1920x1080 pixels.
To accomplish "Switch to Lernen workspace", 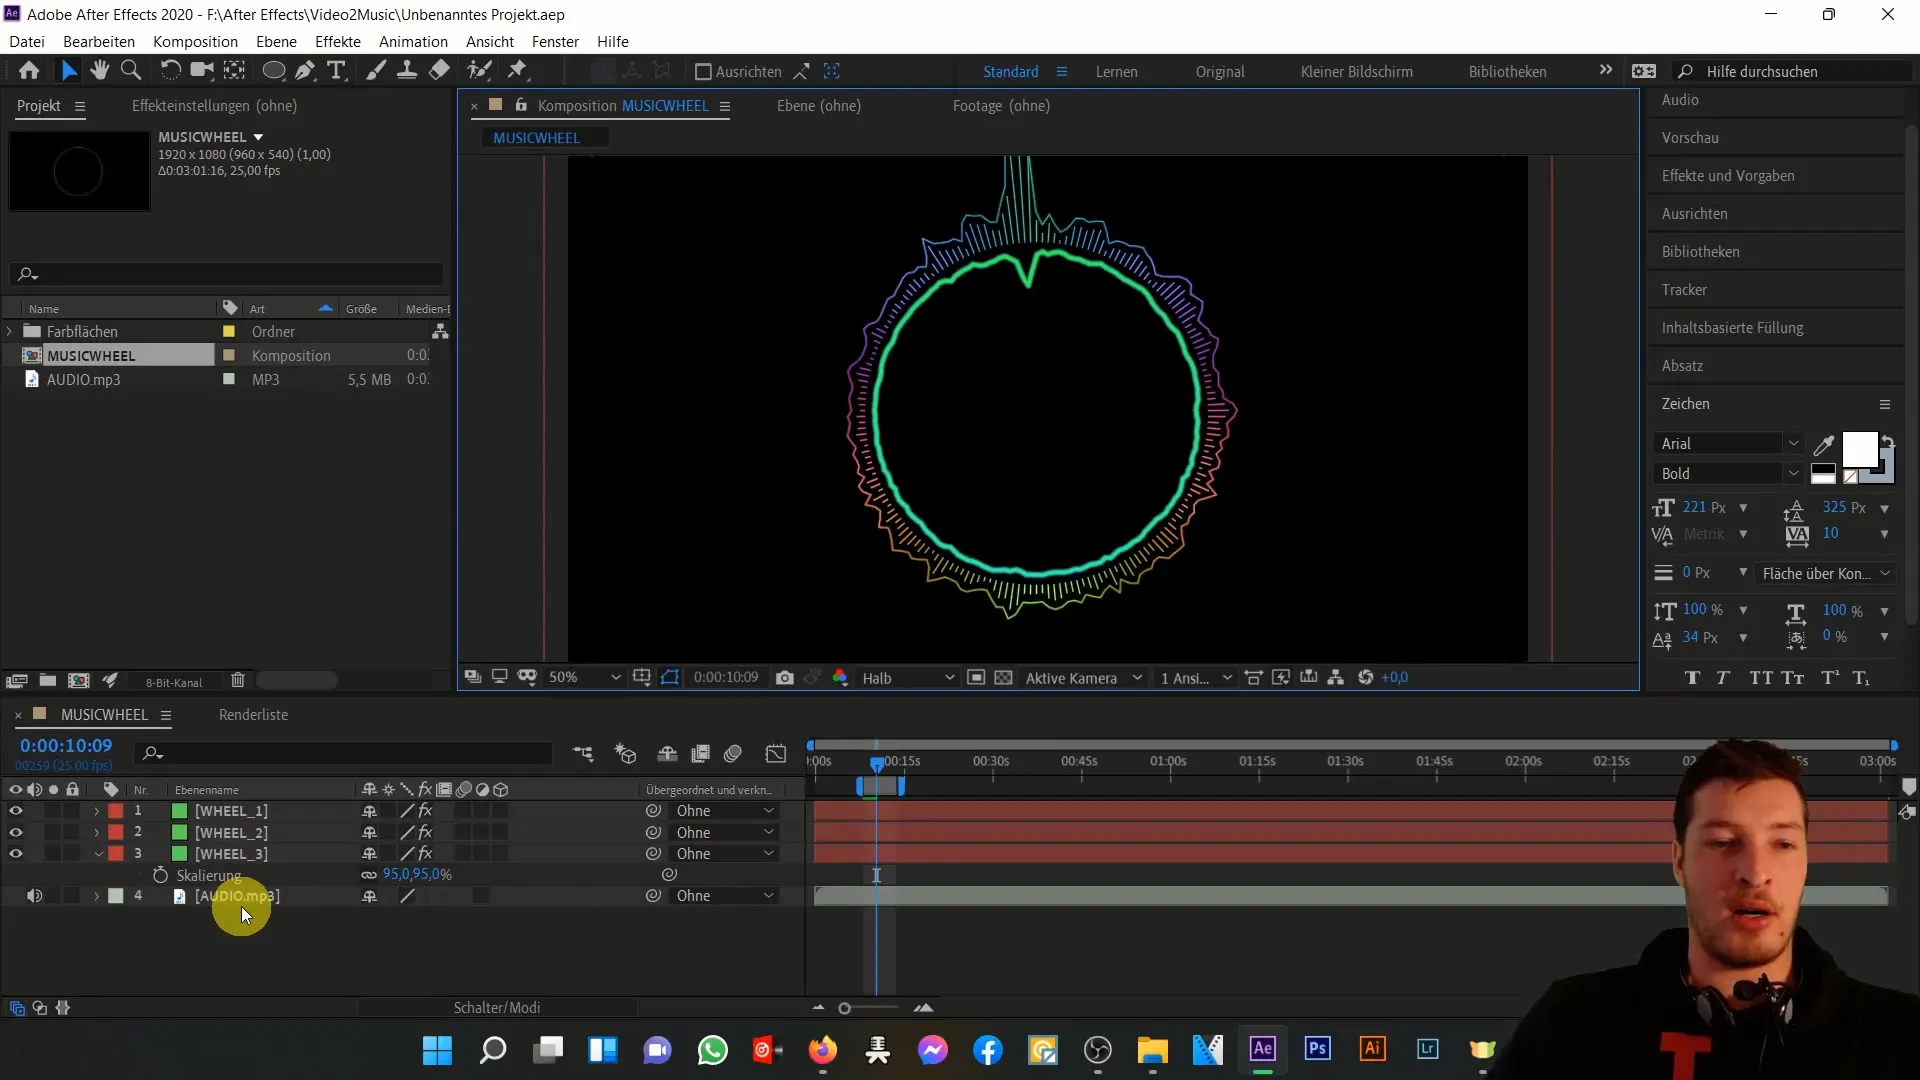I will [1116, 72].
